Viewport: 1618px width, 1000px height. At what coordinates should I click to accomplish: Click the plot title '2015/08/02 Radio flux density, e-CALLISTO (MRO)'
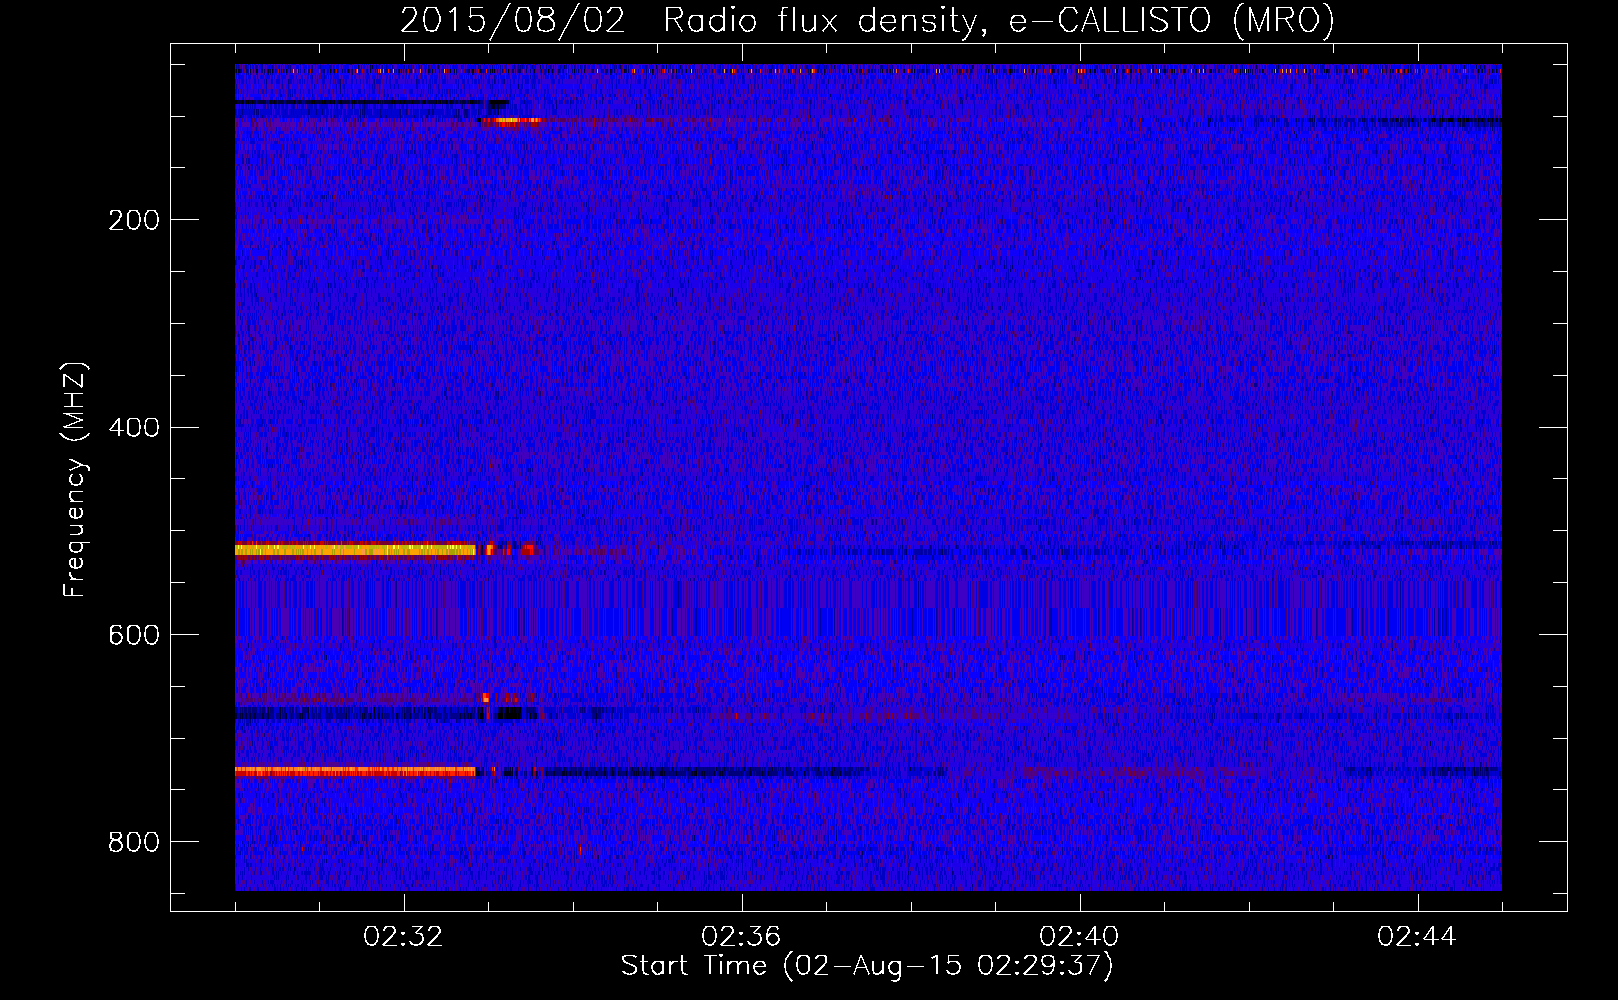867,20
